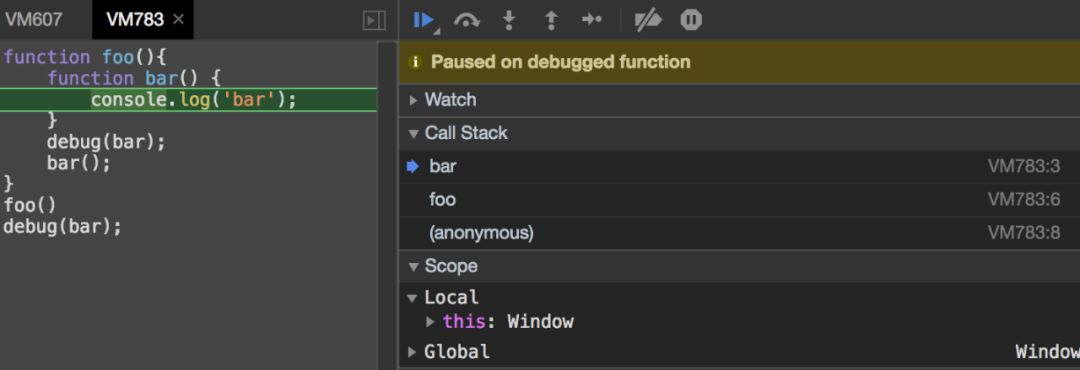This screenshot has height=370, width=1080.
Task: Step out of current function
Action: point(551,21)
